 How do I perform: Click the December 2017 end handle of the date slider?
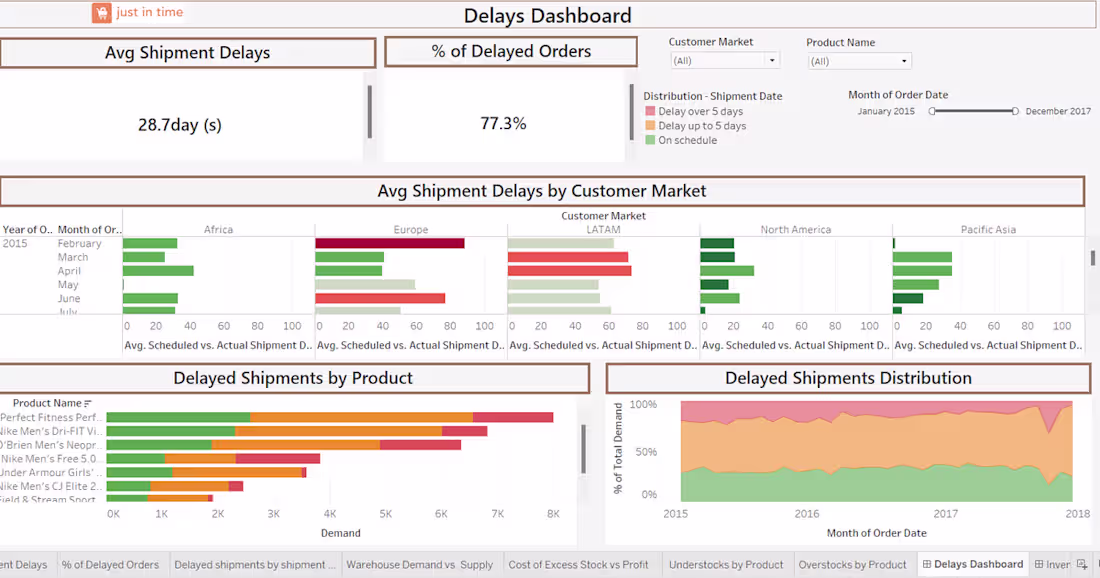[x=1015, y=111]
